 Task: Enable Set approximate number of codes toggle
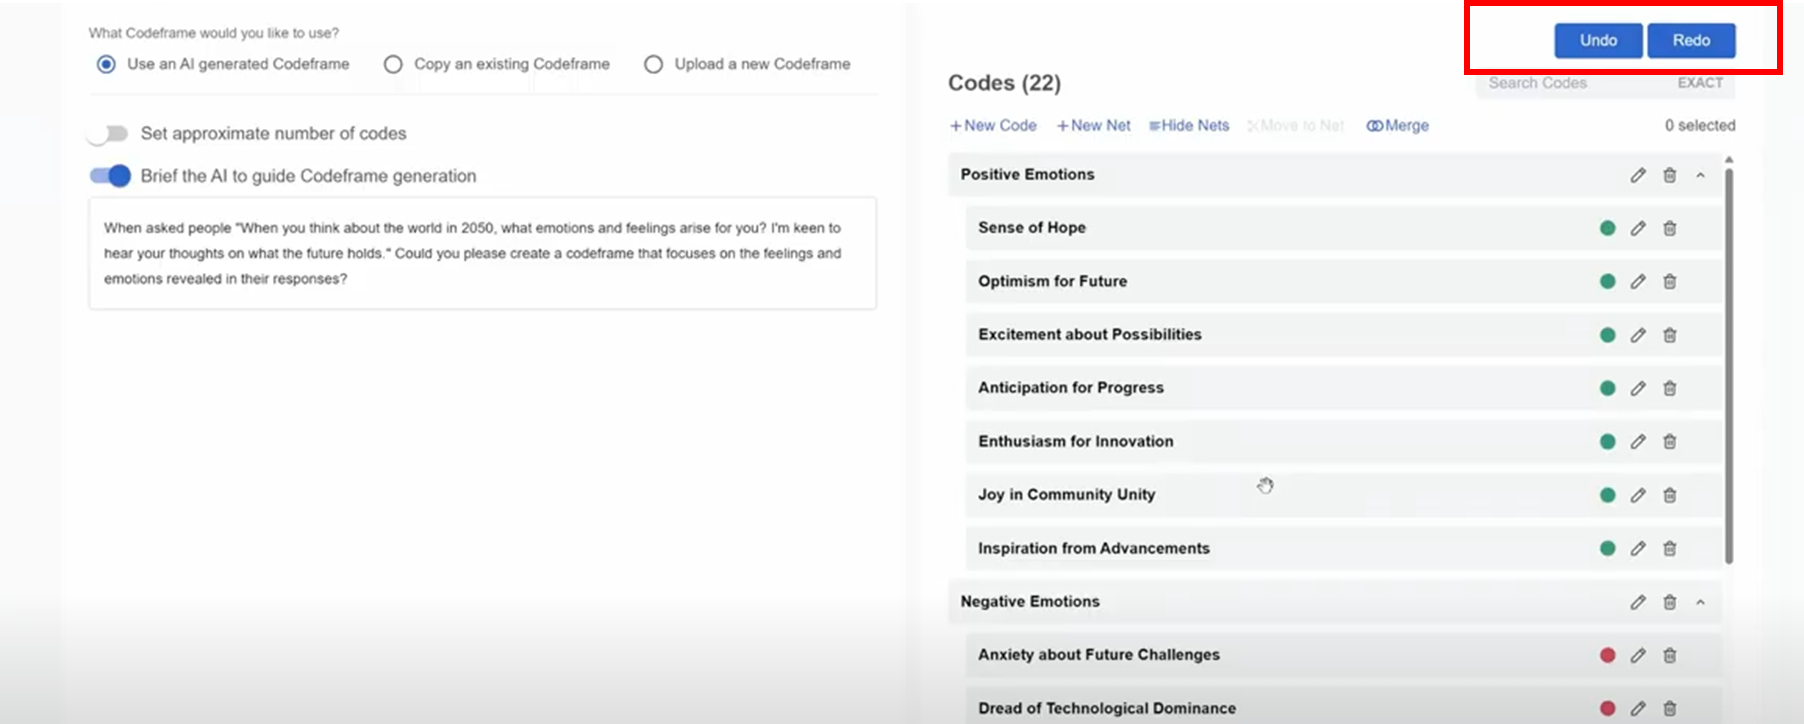click(109, 133)
